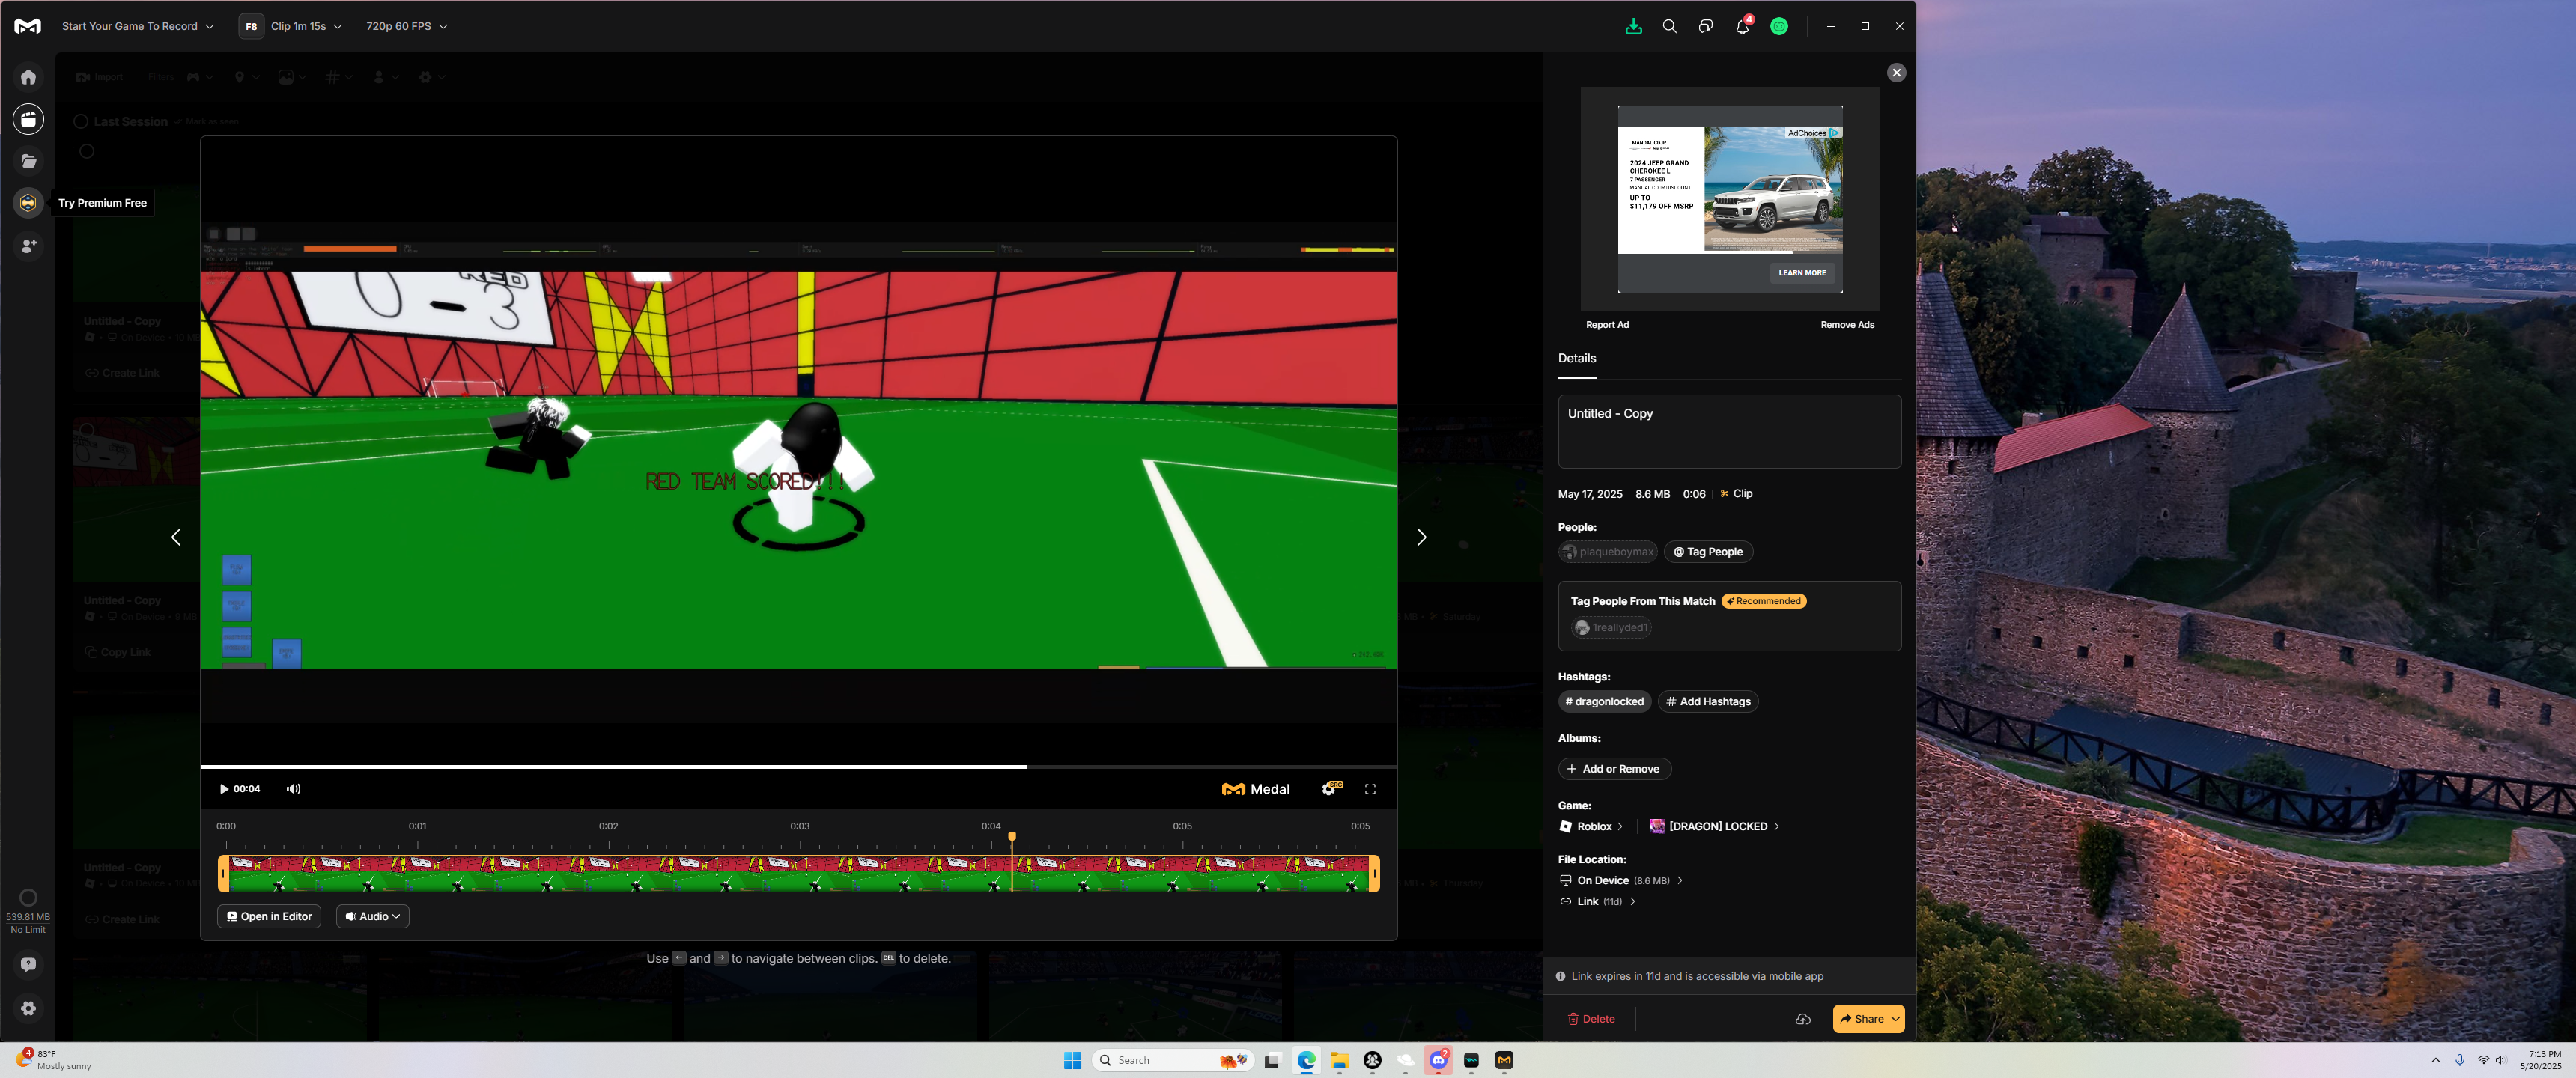
Task: Delete this clip
Action: point(1591,1019)
